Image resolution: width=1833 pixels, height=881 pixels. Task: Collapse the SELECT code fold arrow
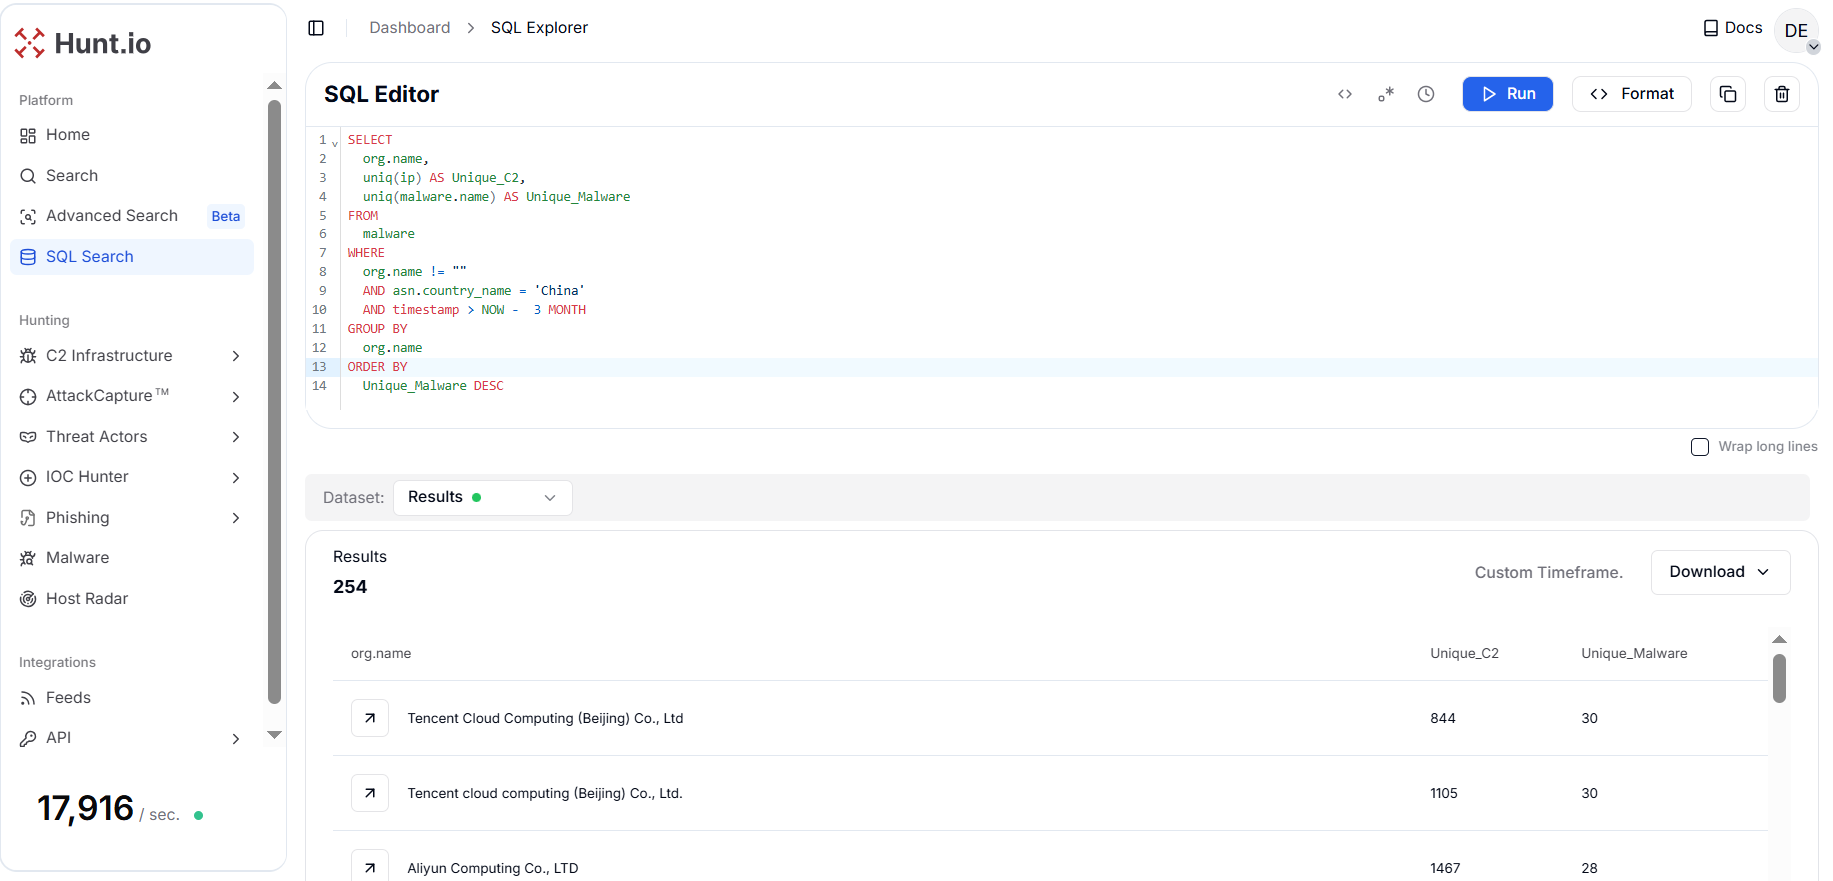pyautogui.click(x=335, y=142)
